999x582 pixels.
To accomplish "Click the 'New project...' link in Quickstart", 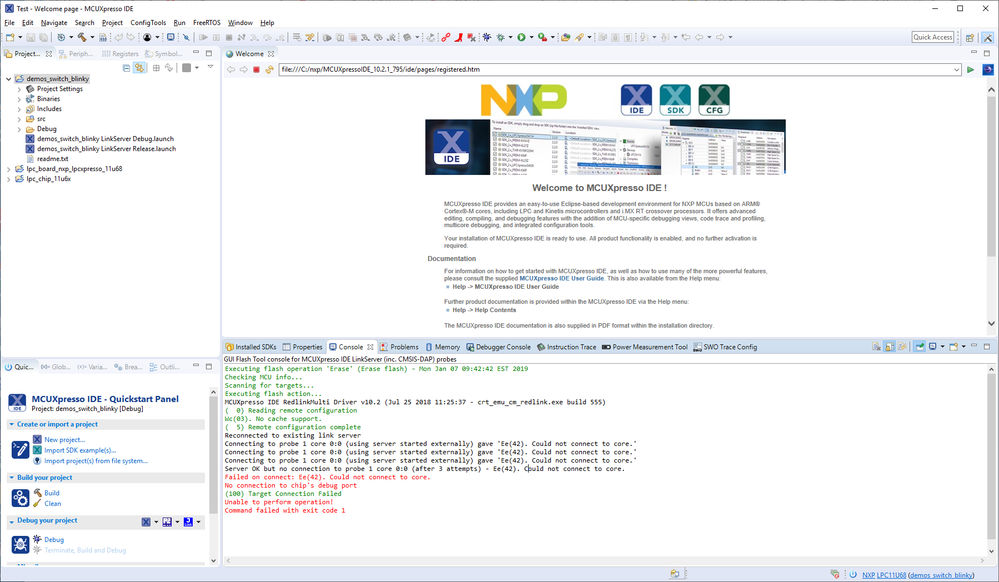I will (x=64, y=440).
